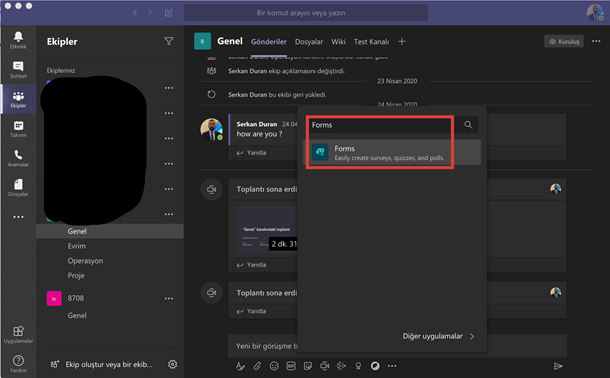This screenshot has width=610, height=378.
Task: Open Sohbet chat in sidebar
Action: click(18, 70)
